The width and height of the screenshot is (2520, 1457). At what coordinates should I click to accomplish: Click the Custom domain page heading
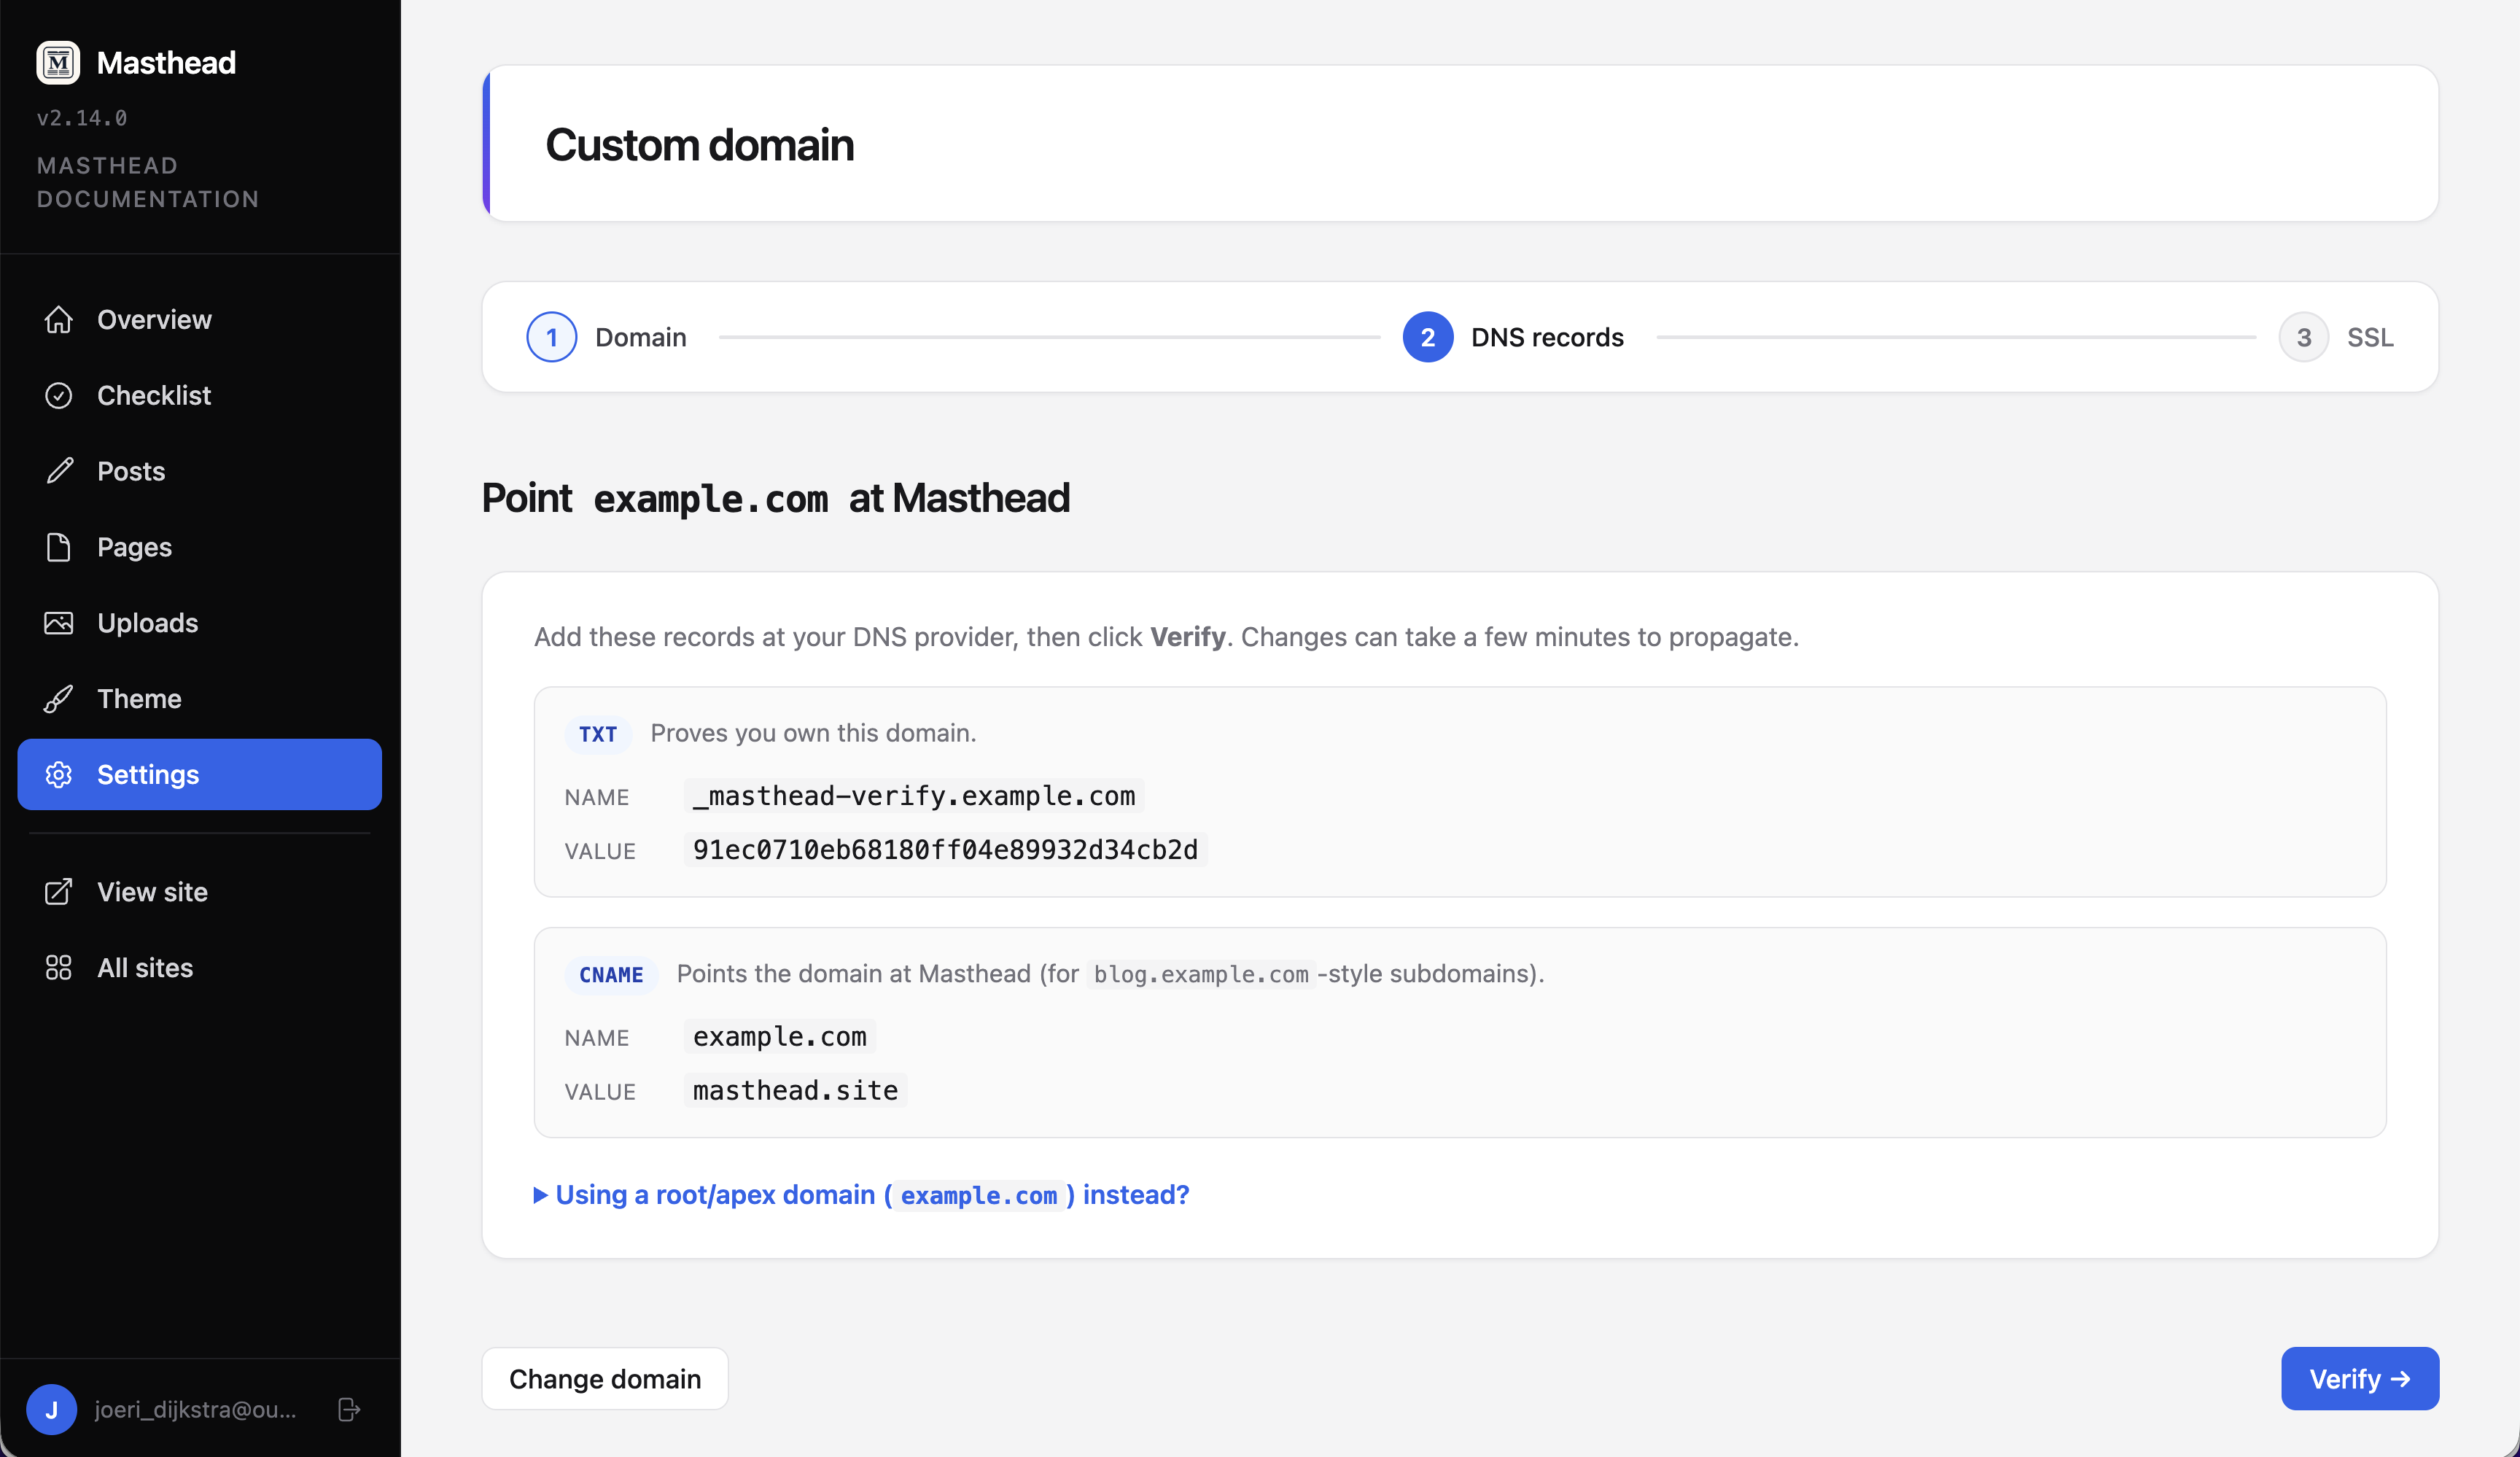click(x=700, y=145)
